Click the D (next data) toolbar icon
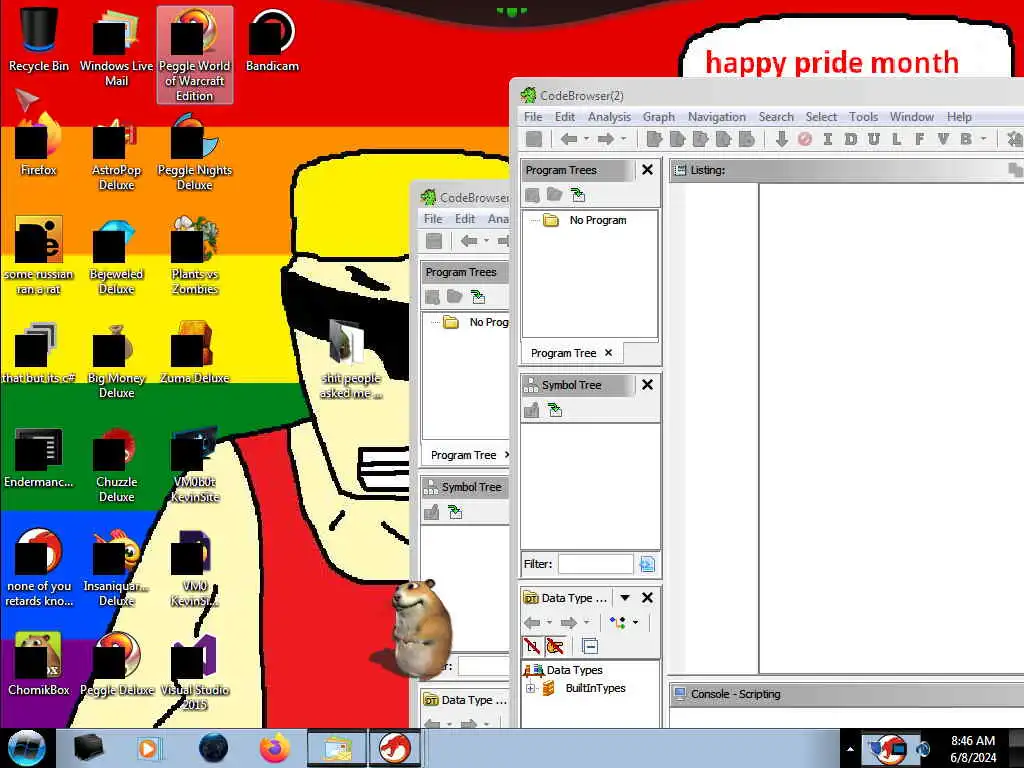This screenshot has height=768, width=1024. (x=850, y=139)
